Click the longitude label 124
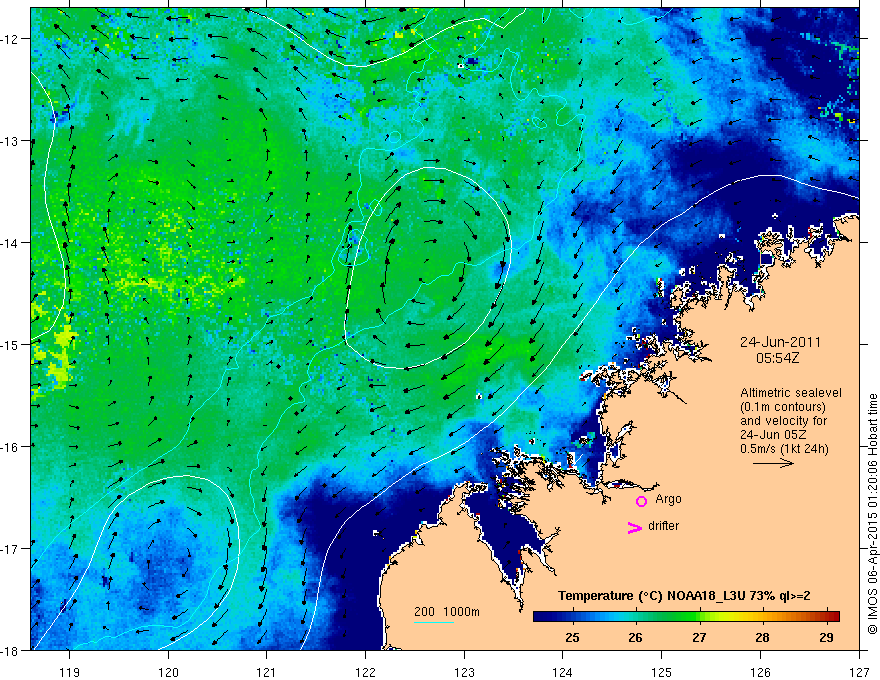 [563, 672]
